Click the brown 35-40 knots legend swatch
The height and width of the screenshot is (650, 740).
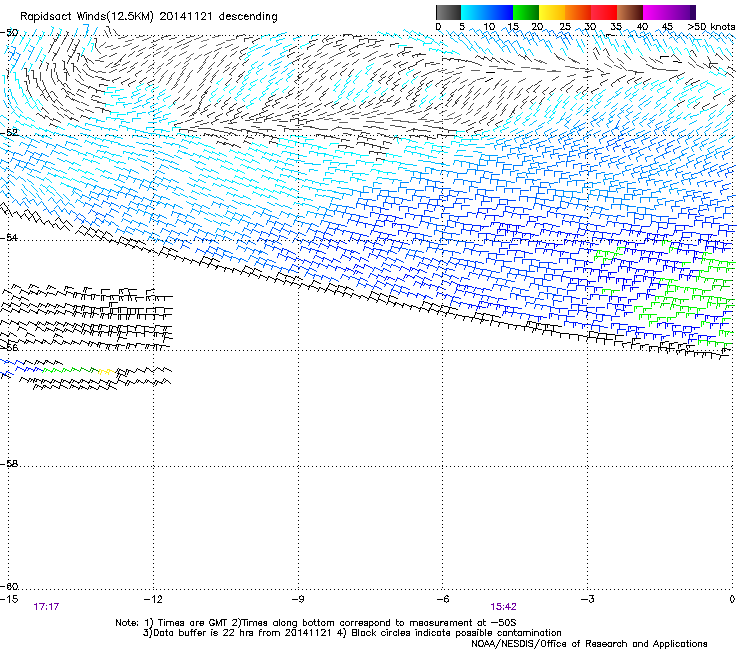pos(630,12)
